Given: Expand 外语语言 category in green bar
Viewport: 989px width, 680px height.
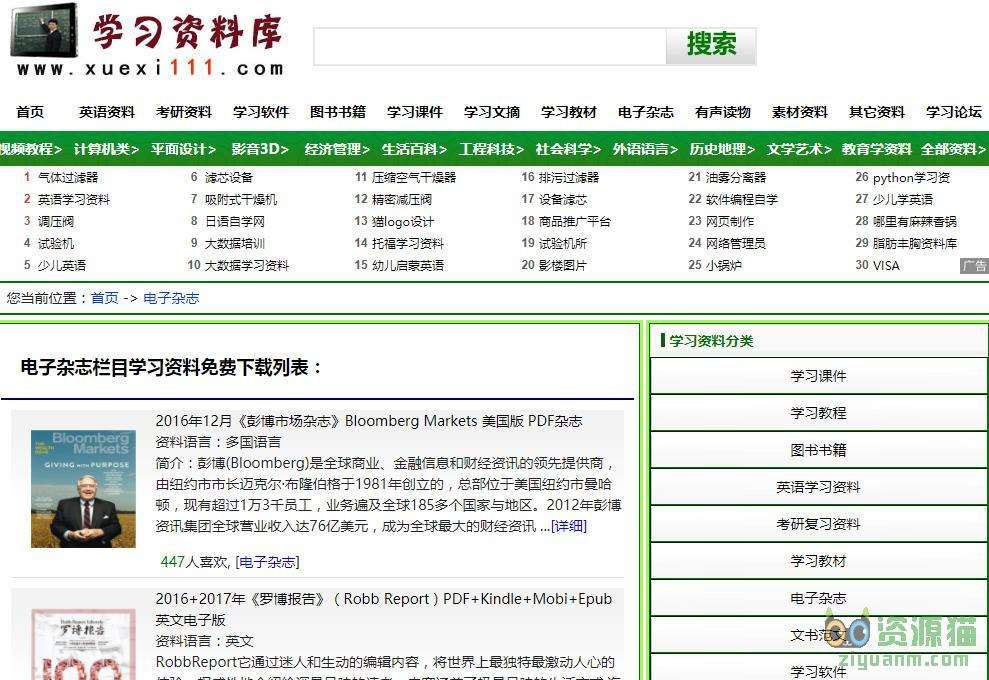Looking at the screenshot, I should [x=645, y=149].
